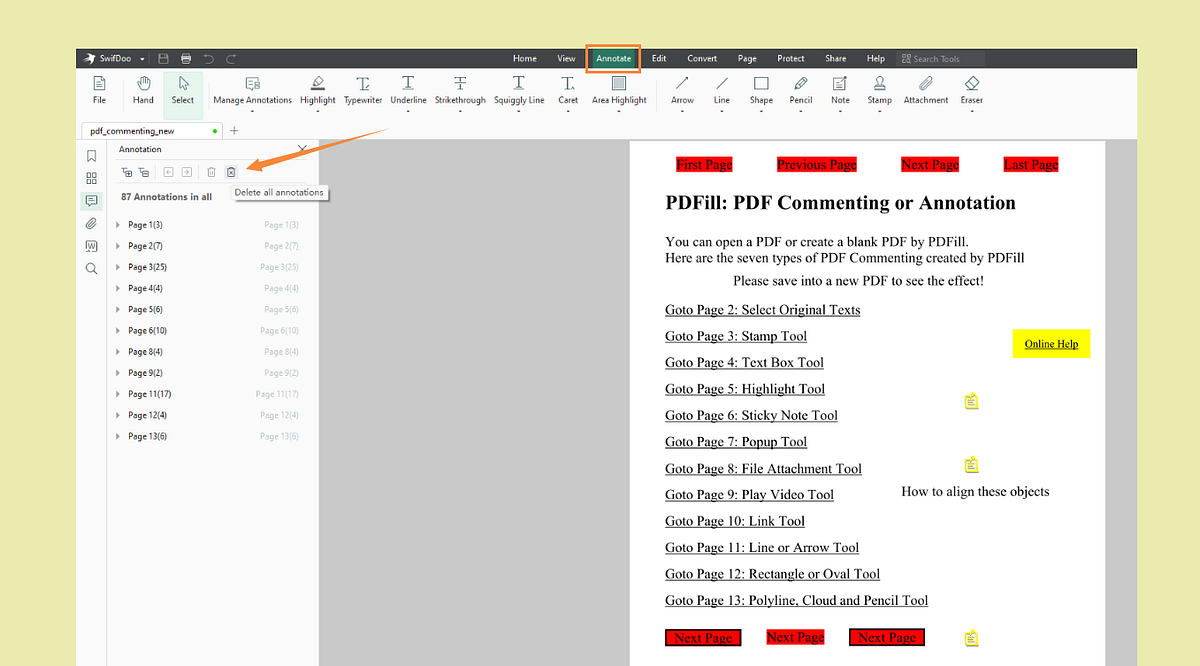Expand the Page 2(7) annotation group
The width and height of the screenshot is (1200, 666).
(x=118, y=246)
